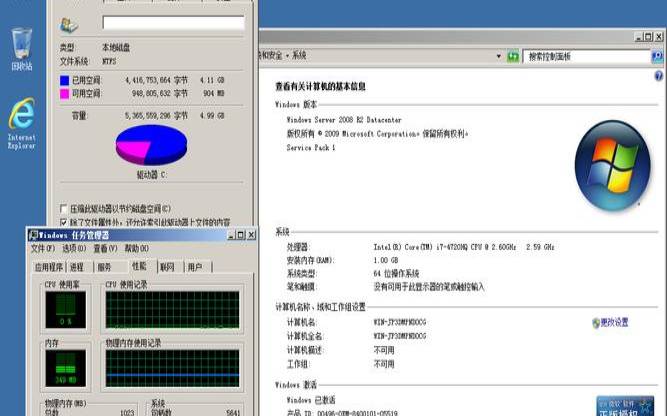Screen dimensions: 667x416
Task: Click the Intel Core i7-4720HQ processor text
Action: click(464, 247)
